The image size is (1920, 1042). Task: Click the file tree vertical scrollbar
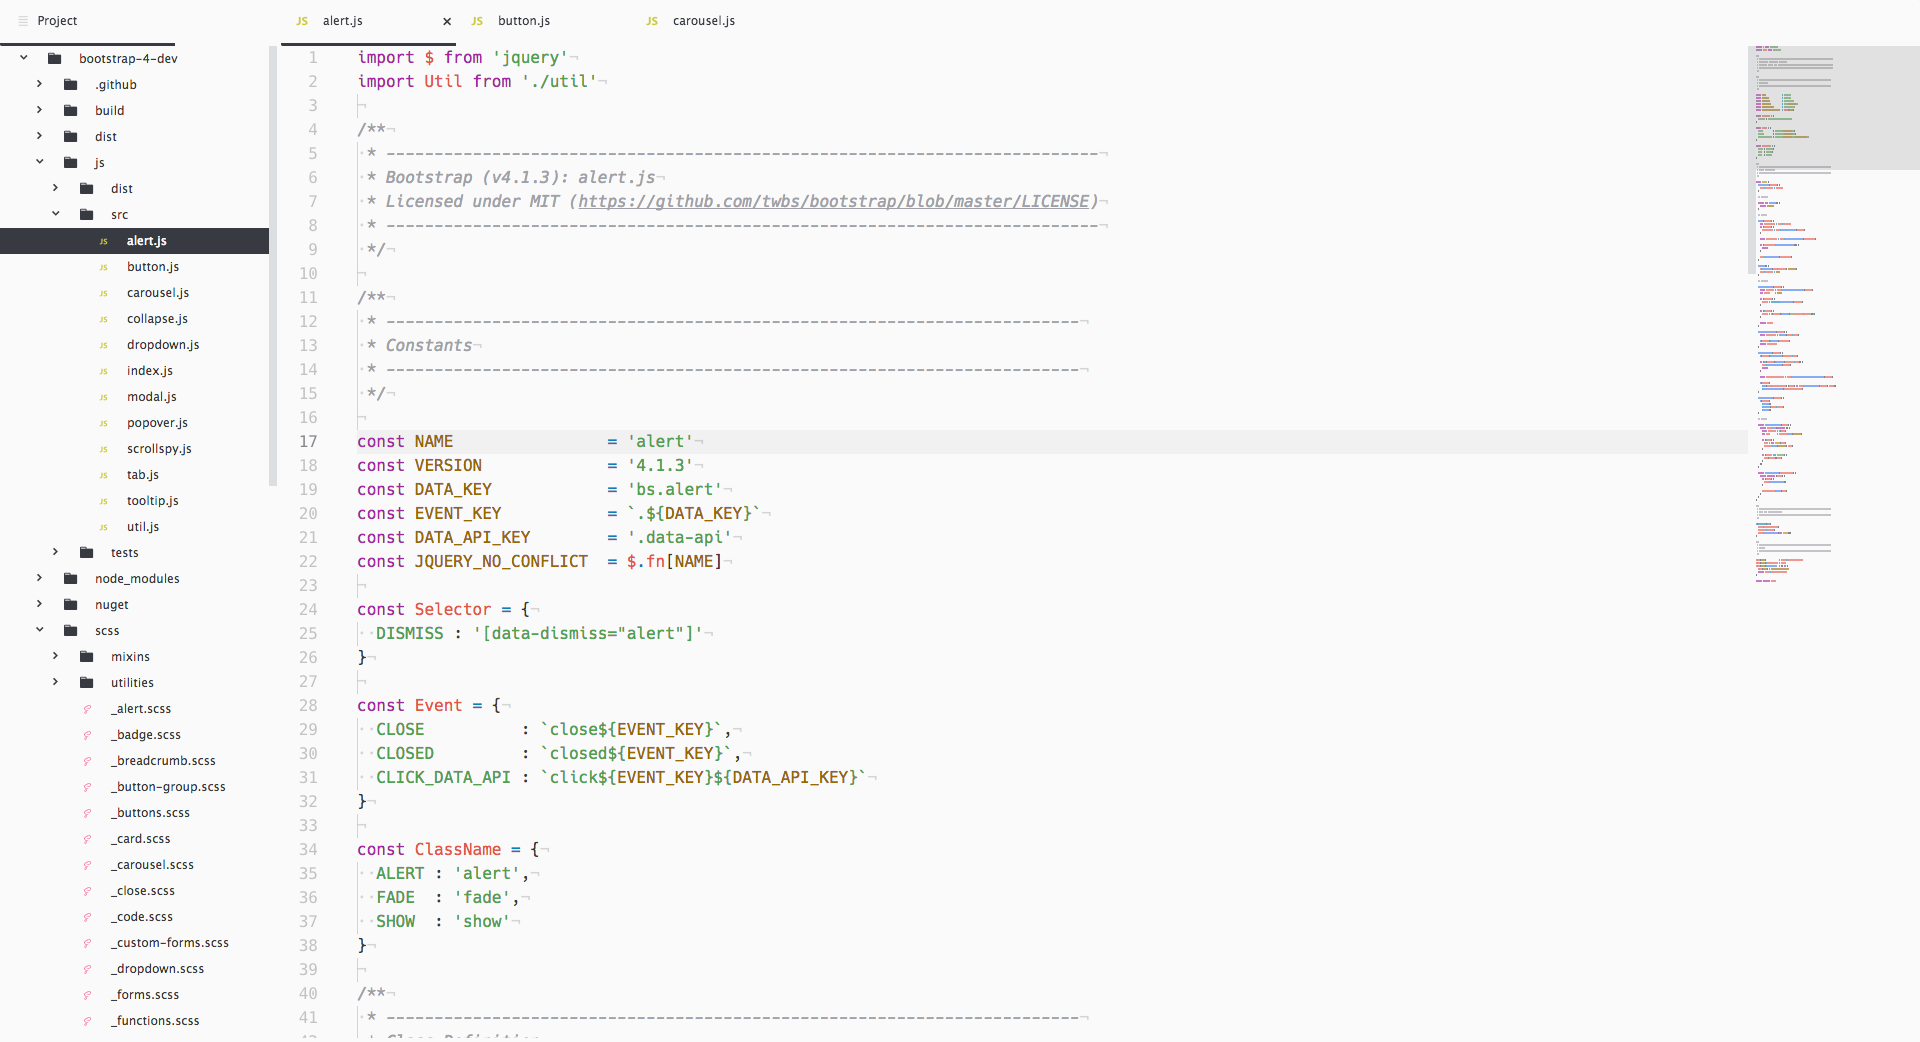[x=272, y=266]
